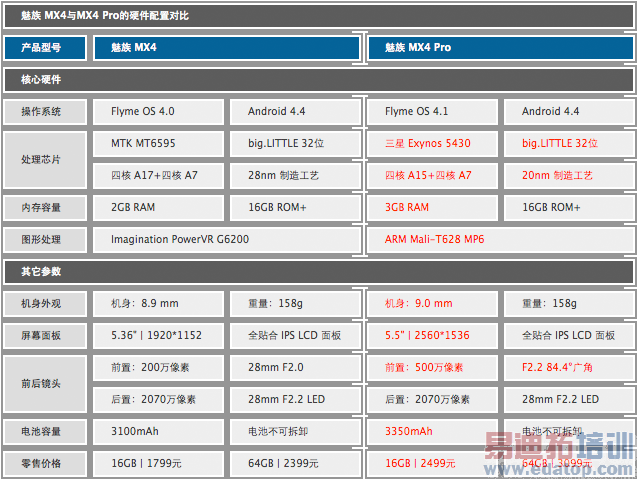Select the '16GB | 1799元' price cell
The height and width of the screenshot is (480, 638).
(158, 464)
